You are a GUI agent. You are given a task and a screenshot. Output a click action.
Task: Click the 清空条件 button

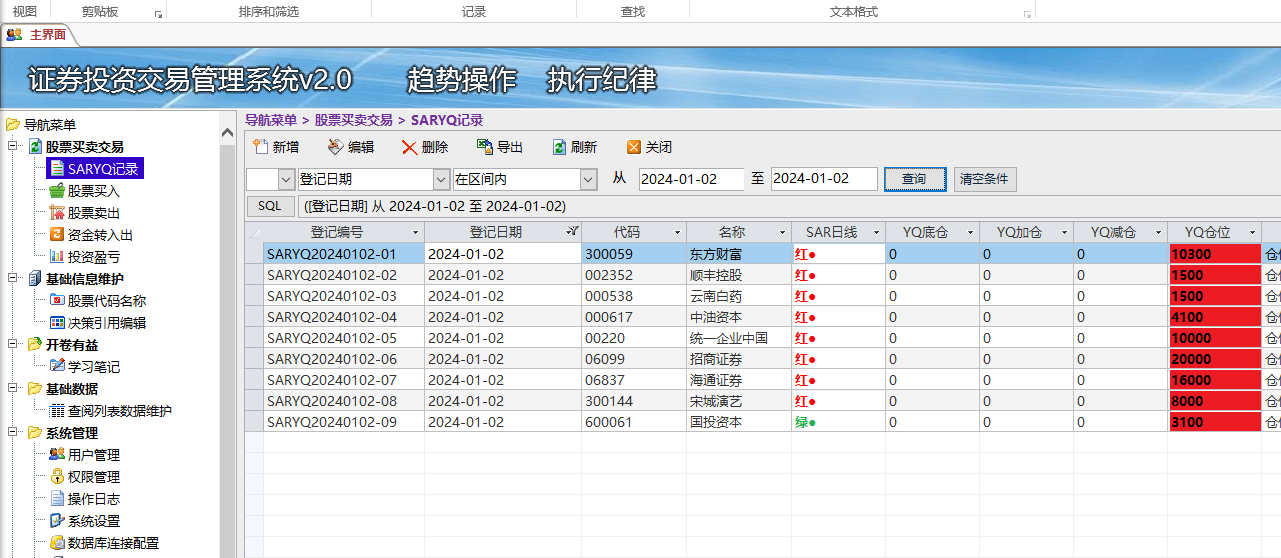985,179
